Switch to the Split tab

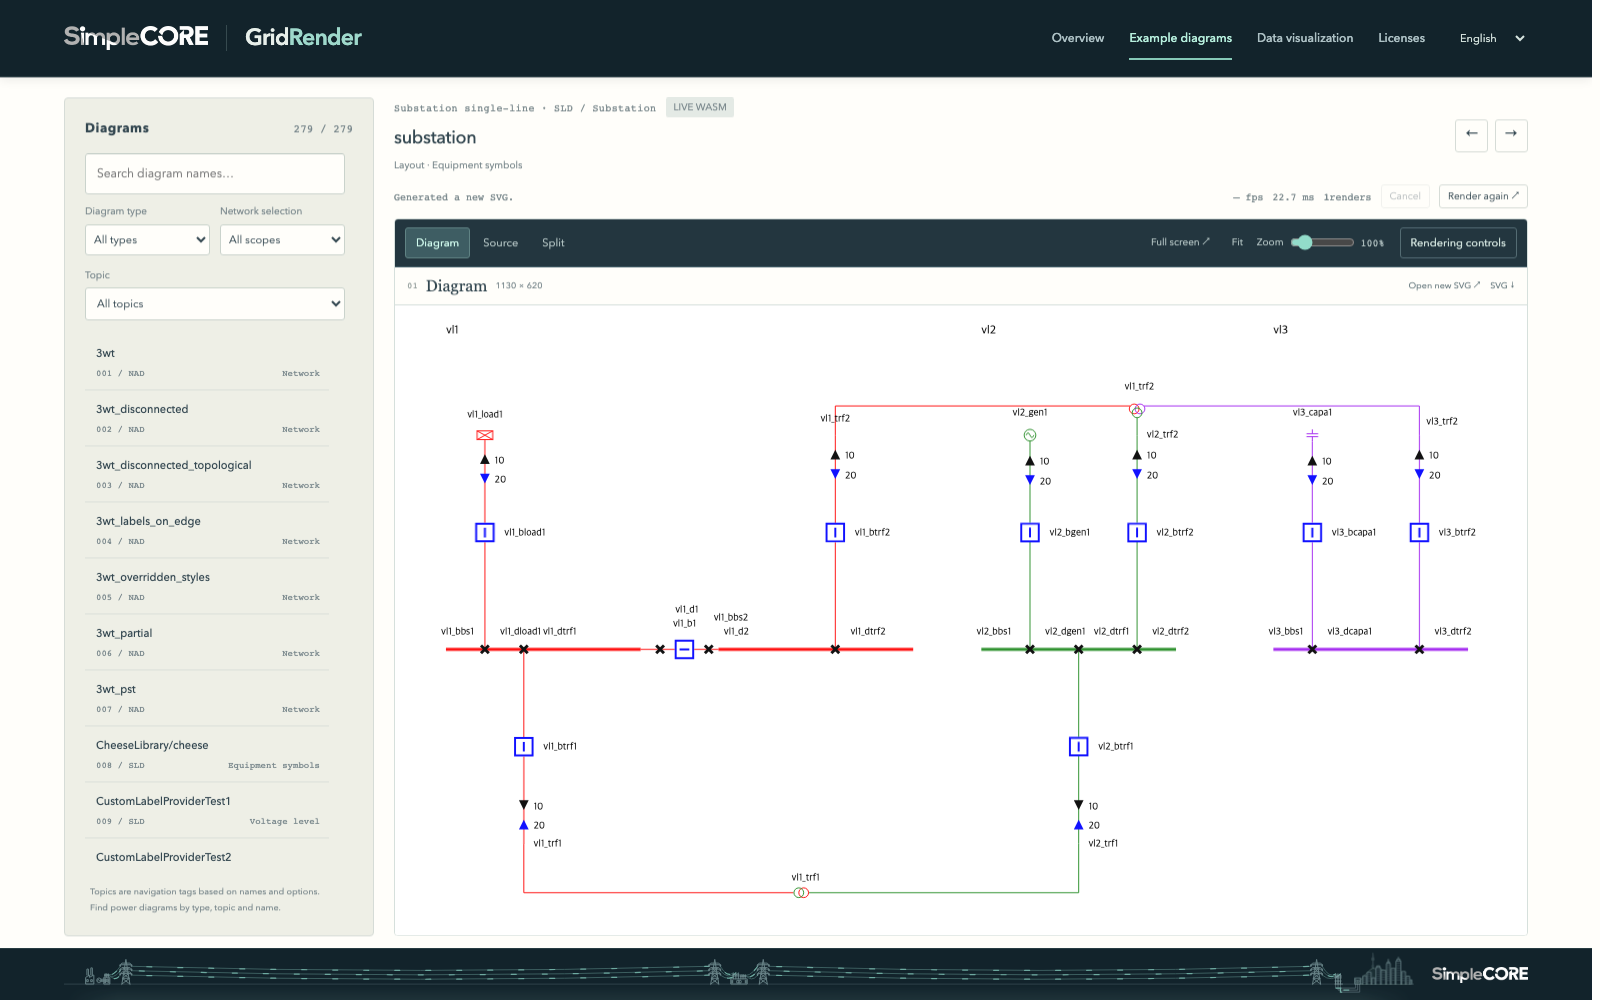pyautogui.click(x=553, y=243)
